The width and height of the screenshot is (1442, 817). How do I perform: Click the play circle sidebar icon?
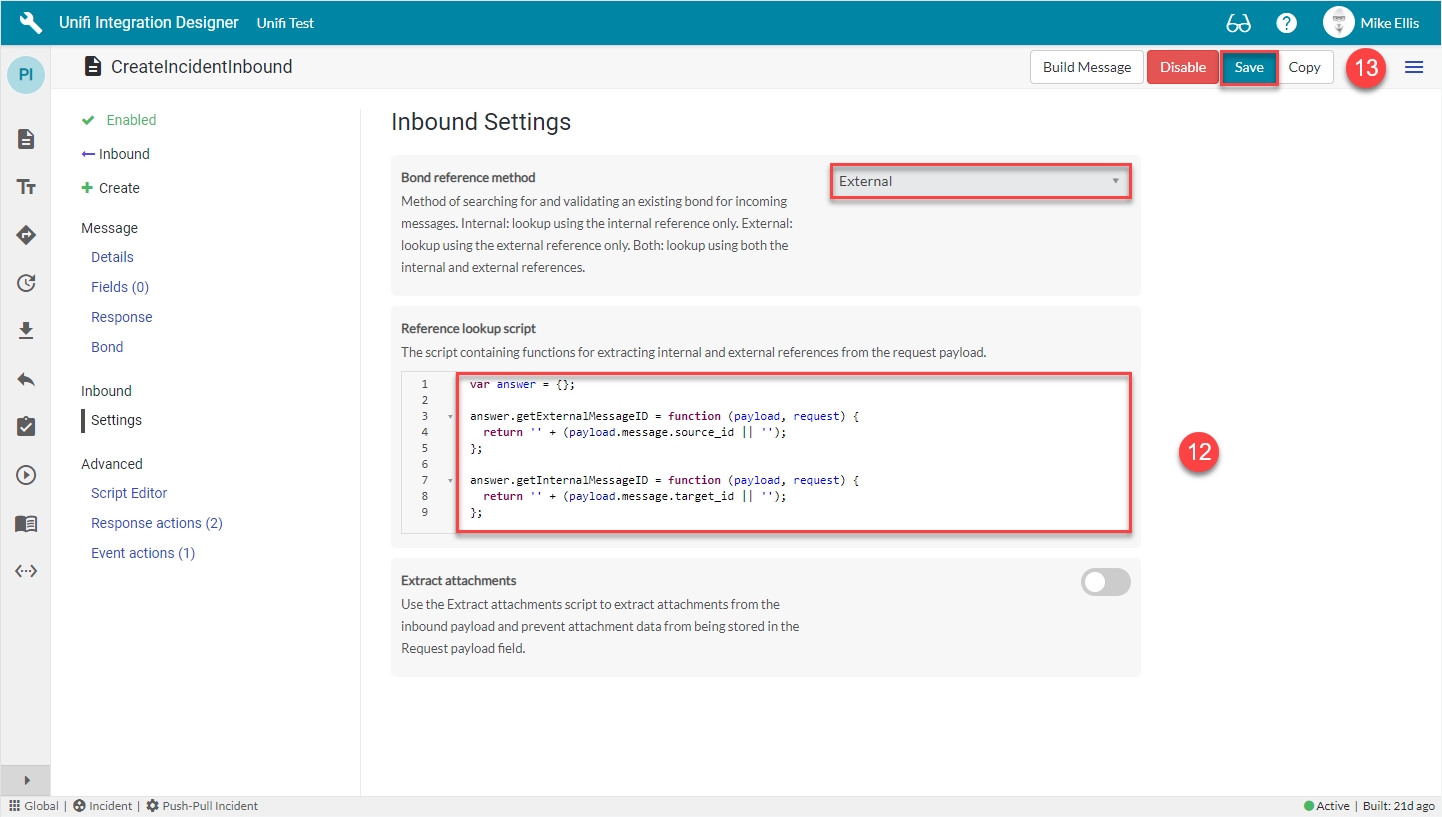[x=26, y=475]
